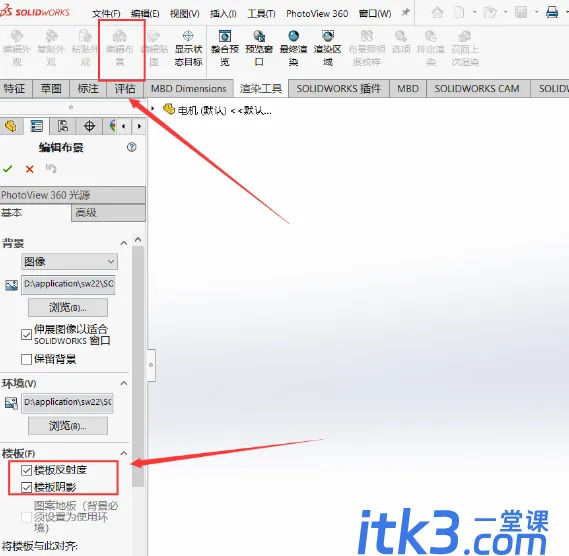Open the background type dropdown showing 图像
The image size is (569, 556).
click(69, 261)
